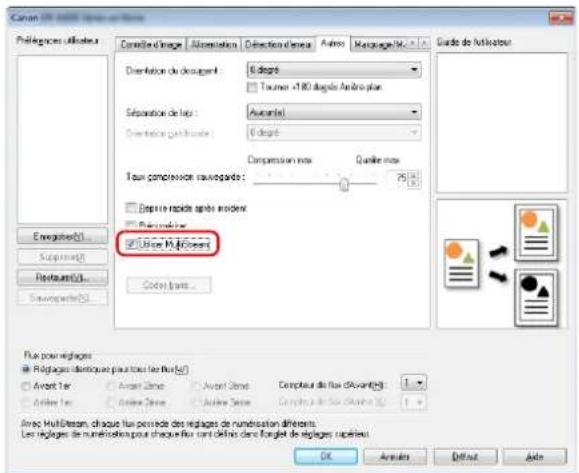
Task: Expand the Orientation du document dropdown
Action: 334,70
